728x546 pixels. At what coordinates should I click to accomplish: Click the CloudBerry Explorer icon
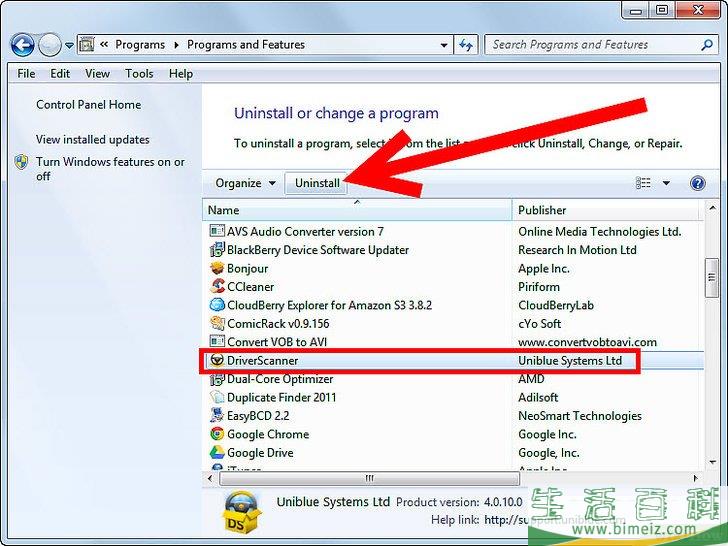(217, 305)
